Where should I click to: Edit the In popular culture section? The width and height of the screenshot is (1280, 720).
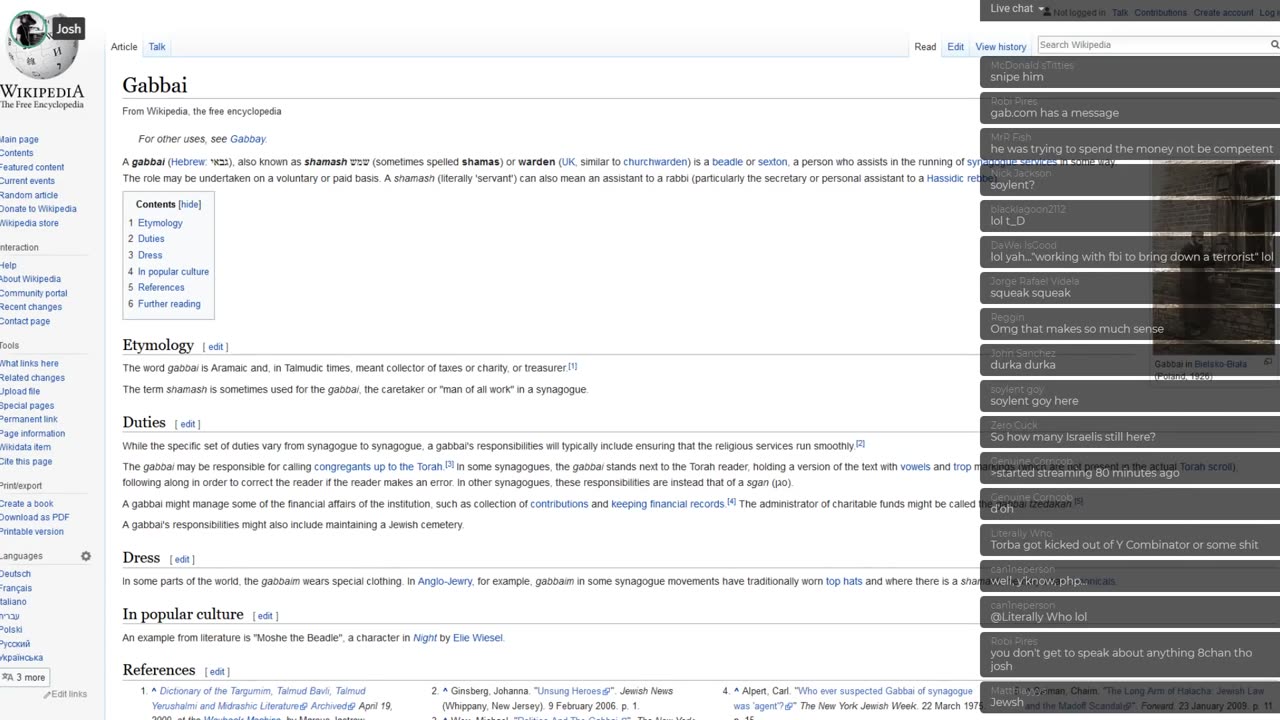pos(266,616)
